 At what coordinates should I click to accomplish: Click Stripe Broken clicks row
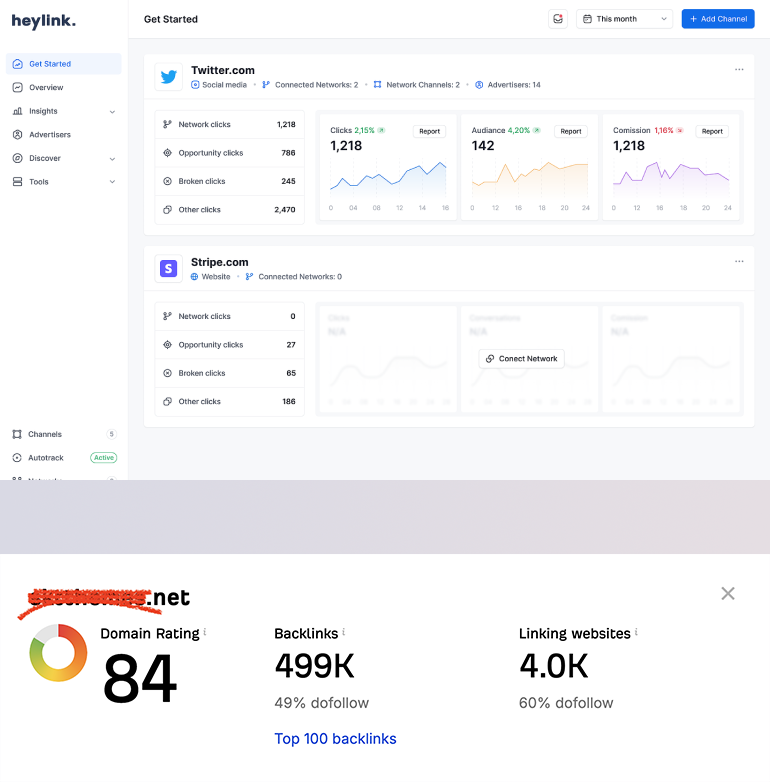(x=229, y=374)
